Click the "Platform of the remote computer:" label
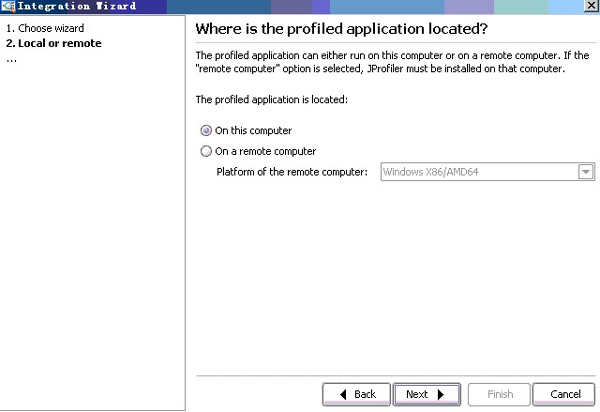This screenshot has height=412, width=600. (x=292, y=172)
